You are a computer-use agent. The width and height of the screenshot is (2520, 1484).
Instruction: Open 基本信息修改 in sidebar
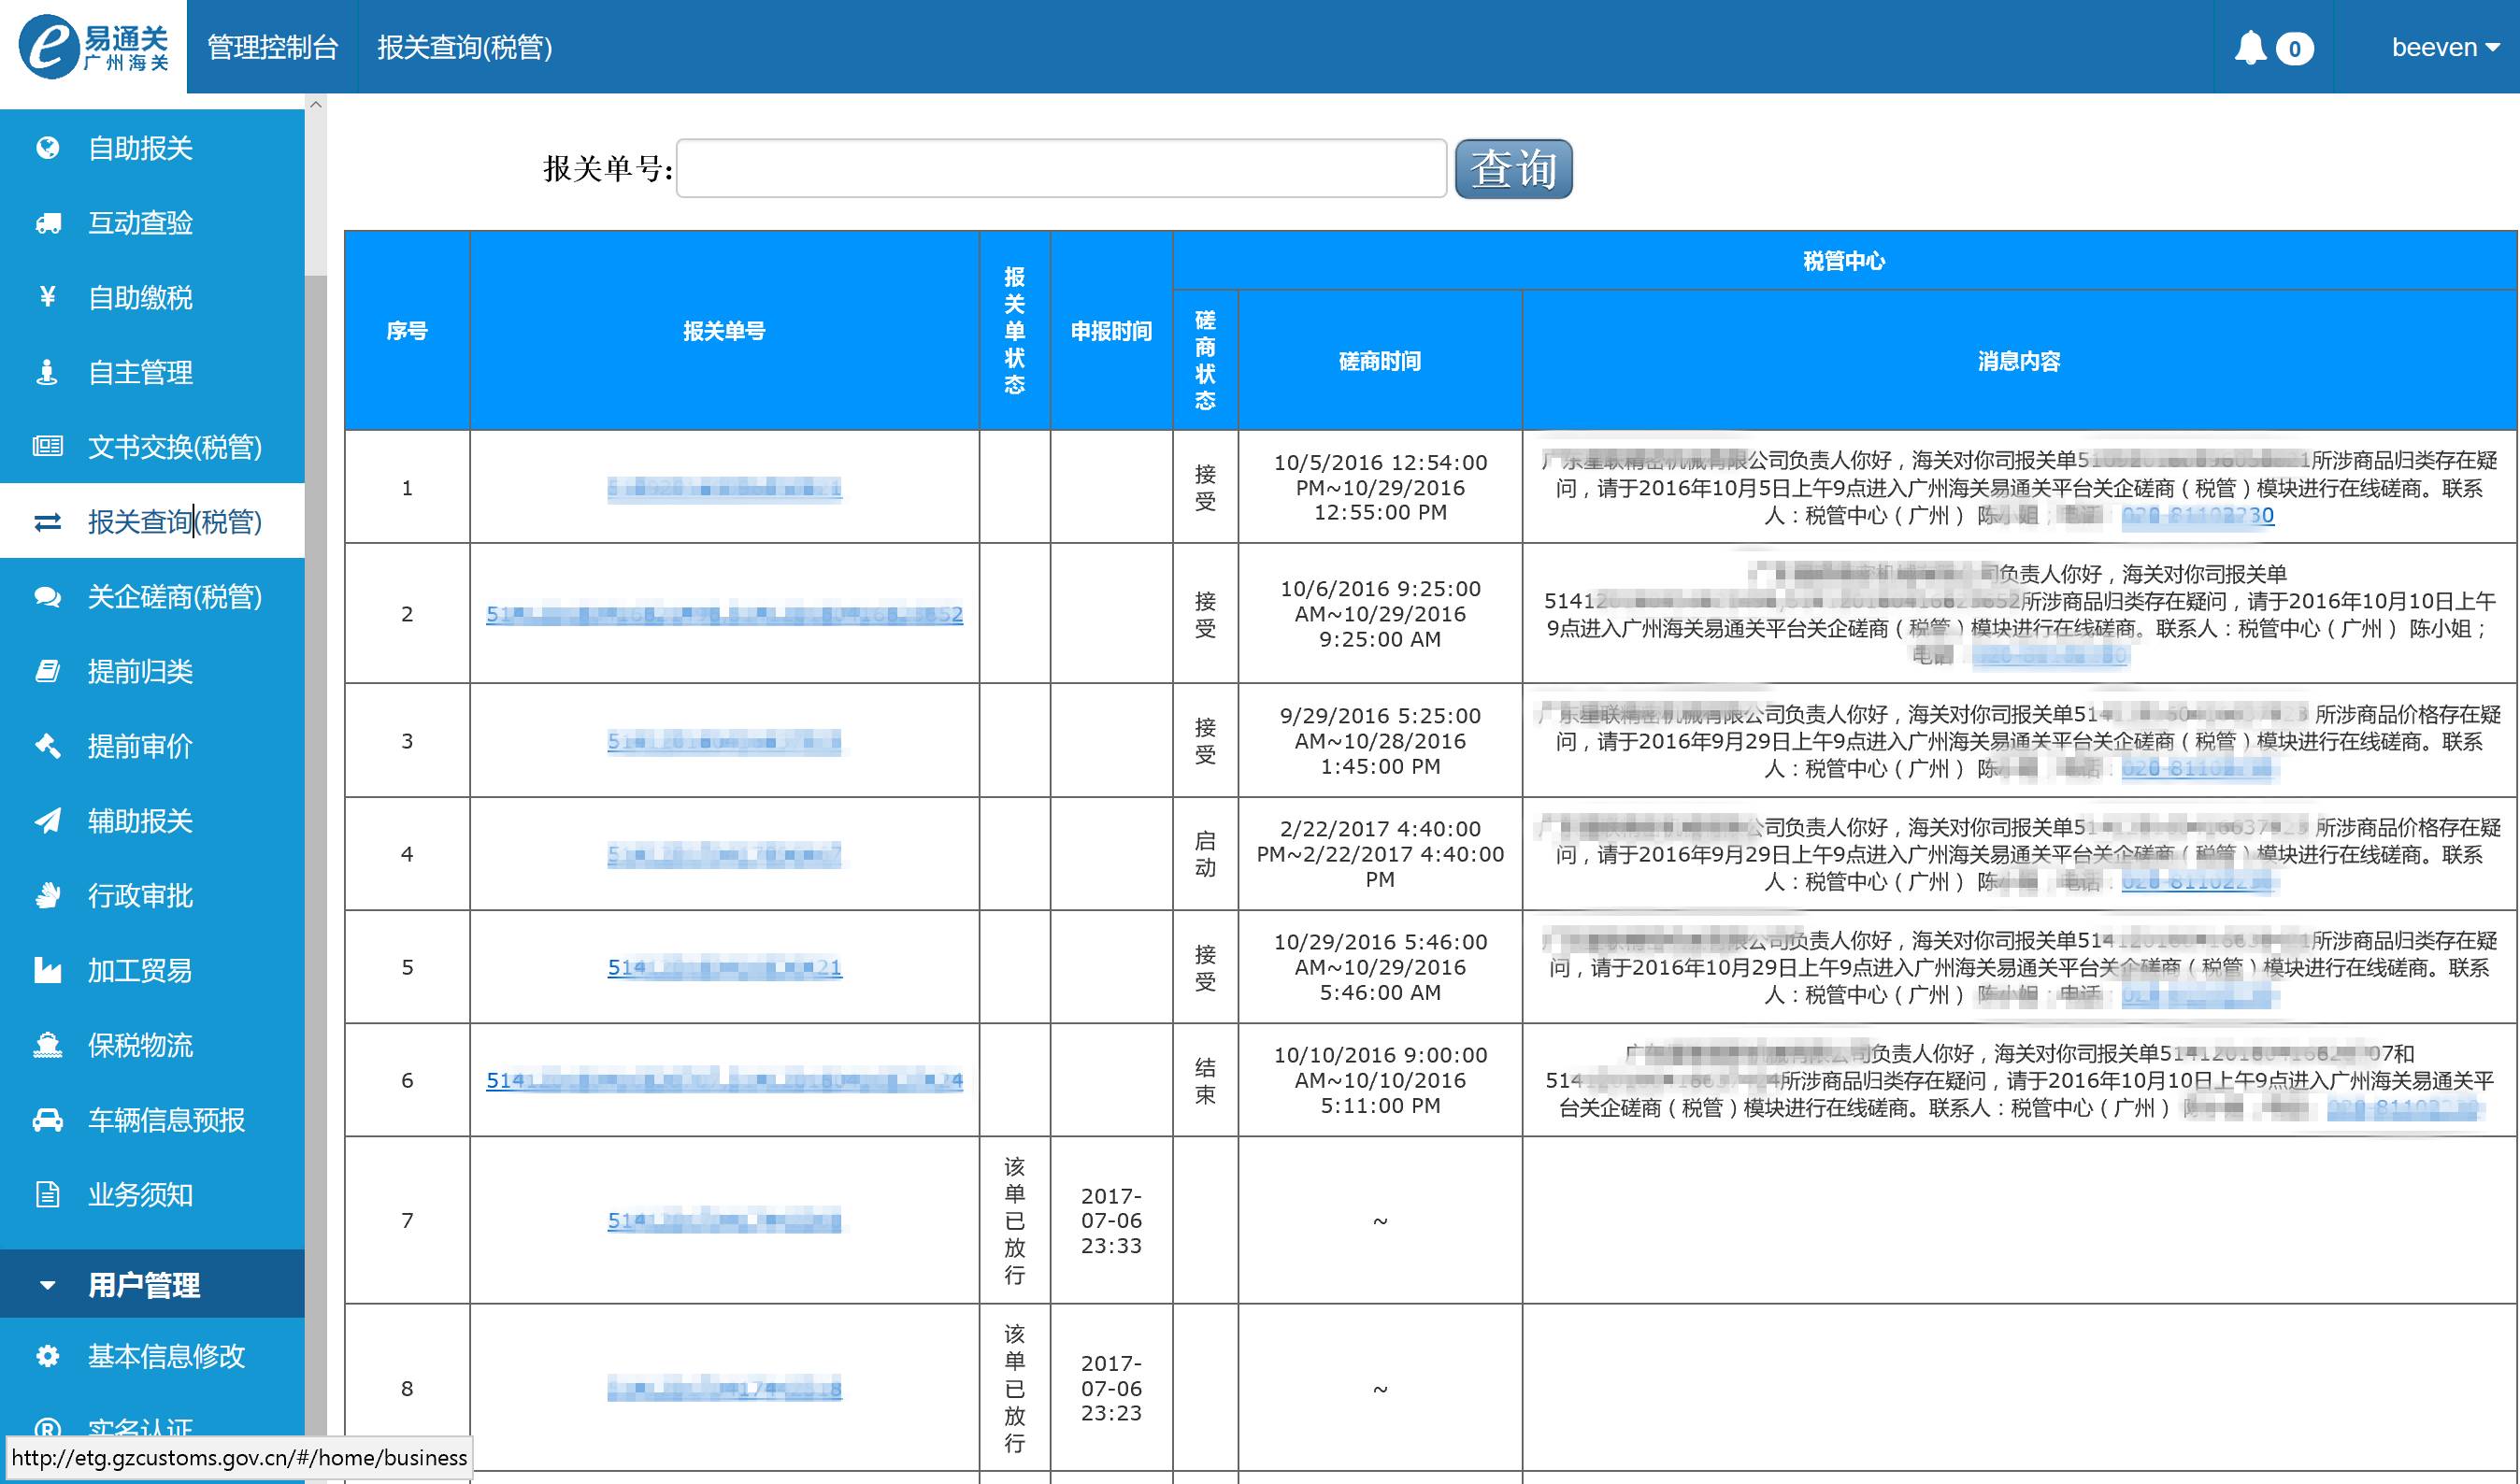152,1356
